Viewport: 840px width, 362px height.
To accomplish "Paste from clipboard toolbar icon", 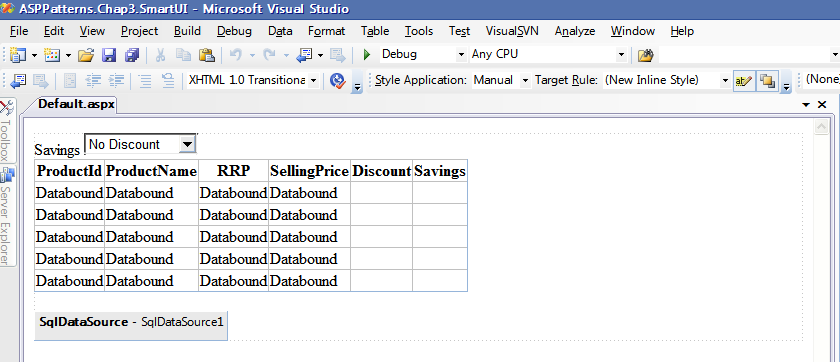I will (x=207, y=55).
